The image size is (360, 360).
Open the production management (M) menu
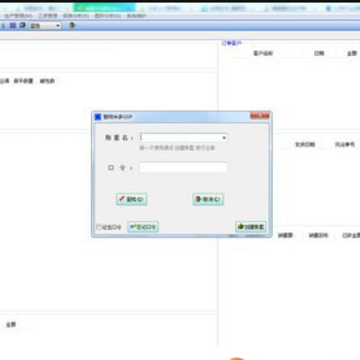point(18,16)
